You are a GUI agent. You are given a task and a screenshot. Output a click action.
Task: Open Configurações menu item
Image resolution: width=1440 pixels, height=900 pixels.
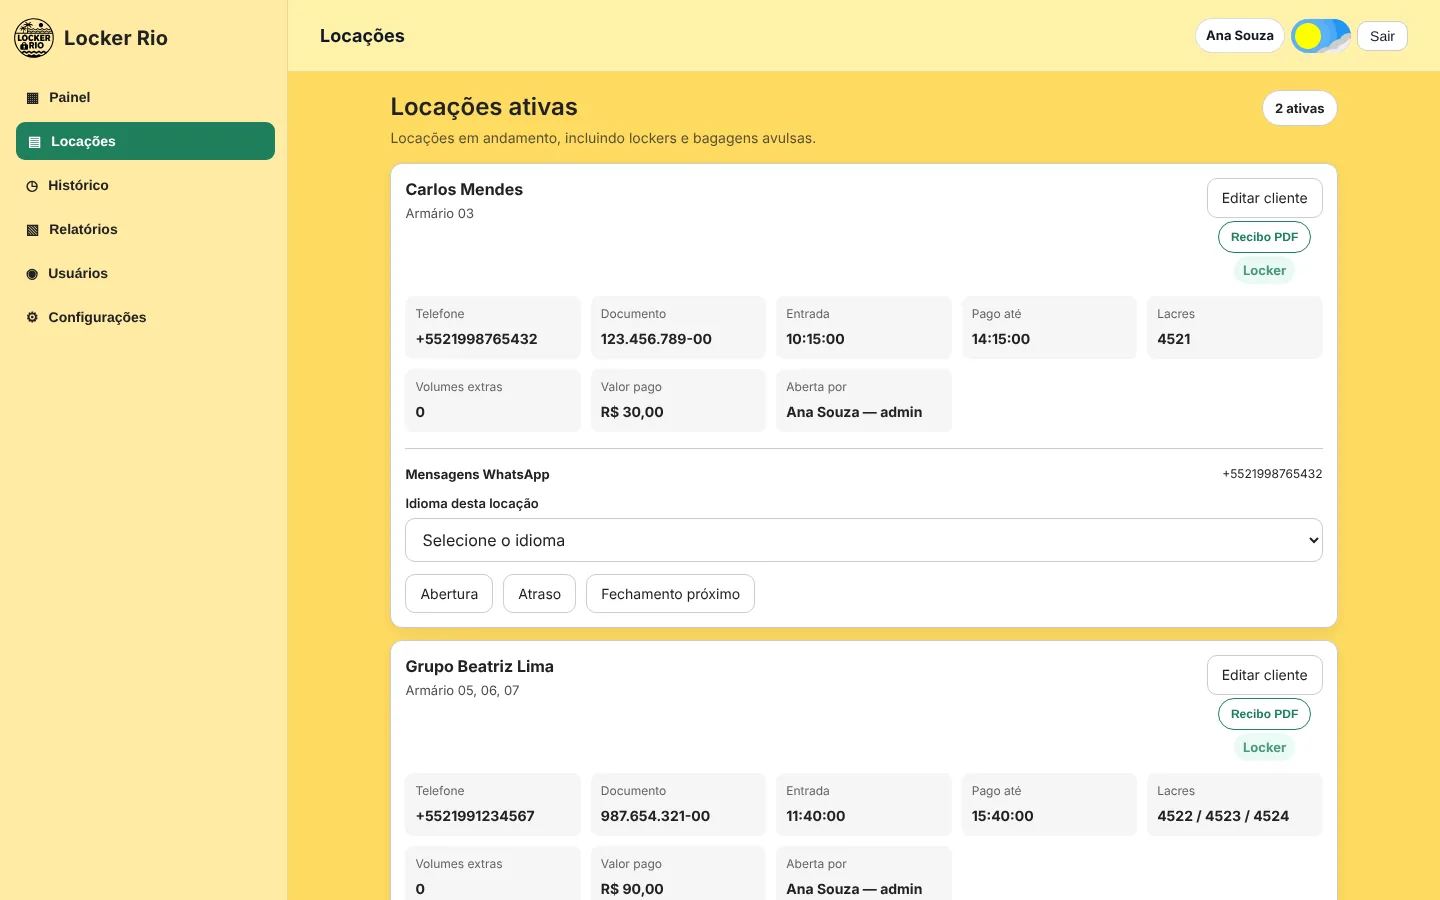145,317
